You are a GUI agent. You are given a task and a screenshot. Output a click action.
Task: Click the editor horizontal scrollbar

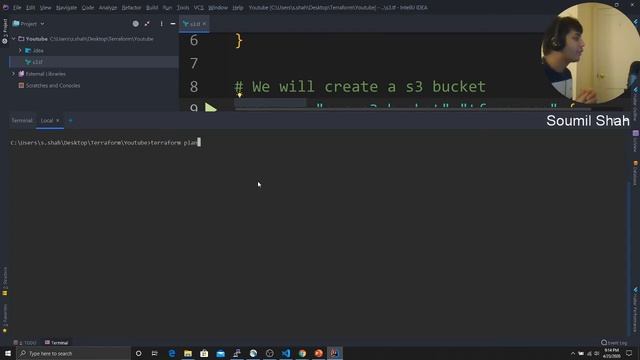(412, 109)
